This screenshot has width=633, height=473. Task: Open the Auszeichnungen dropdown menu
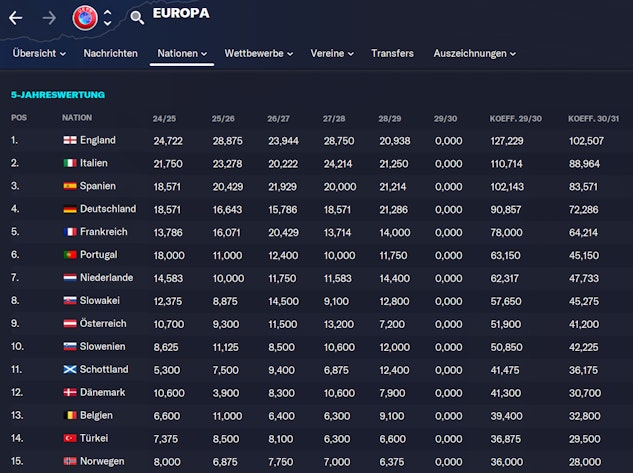tap(475, 53)
